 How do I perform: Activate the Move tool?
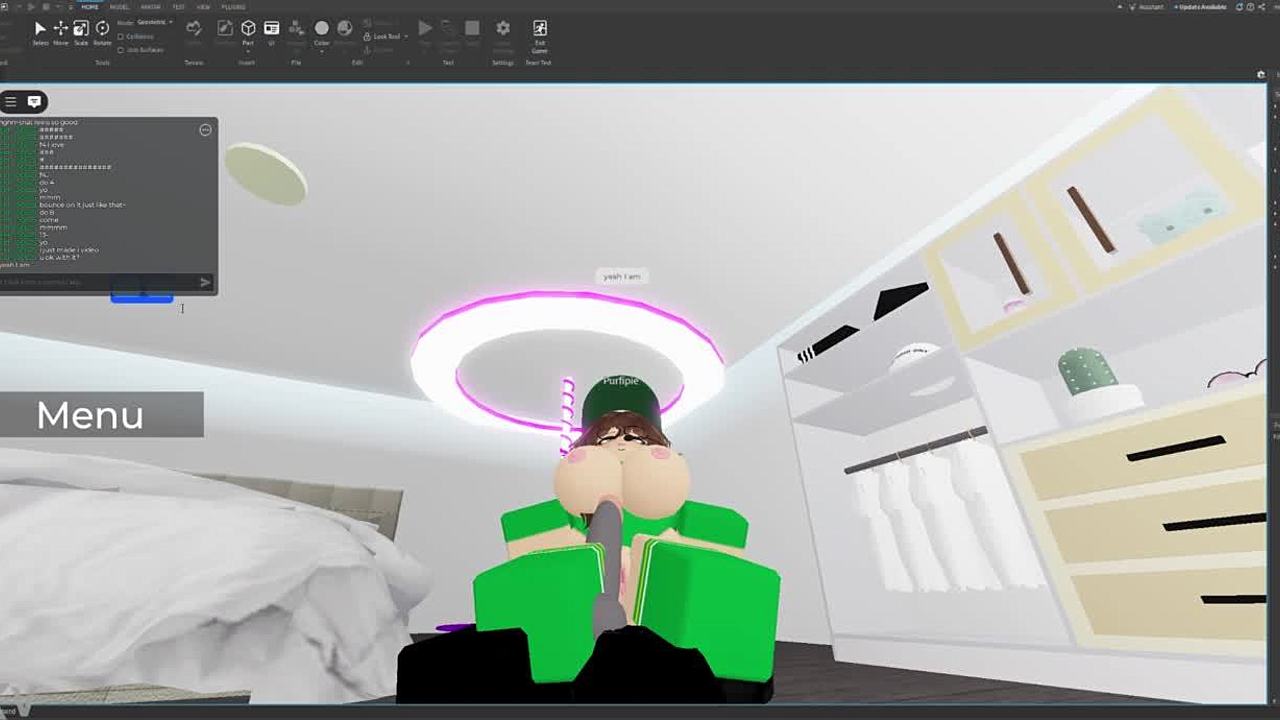(x=61, y=30)
